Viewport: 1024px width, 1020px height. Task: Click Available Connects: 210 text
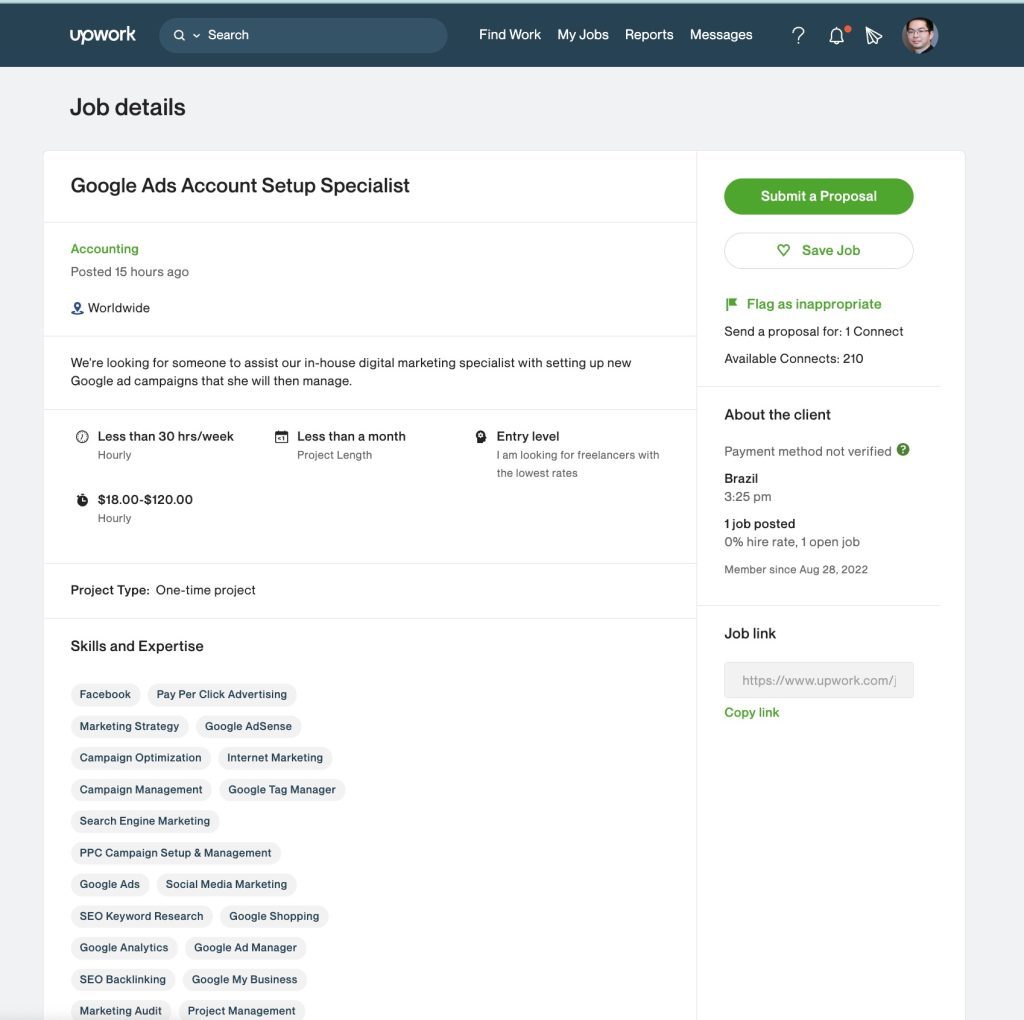coord(793,359)
